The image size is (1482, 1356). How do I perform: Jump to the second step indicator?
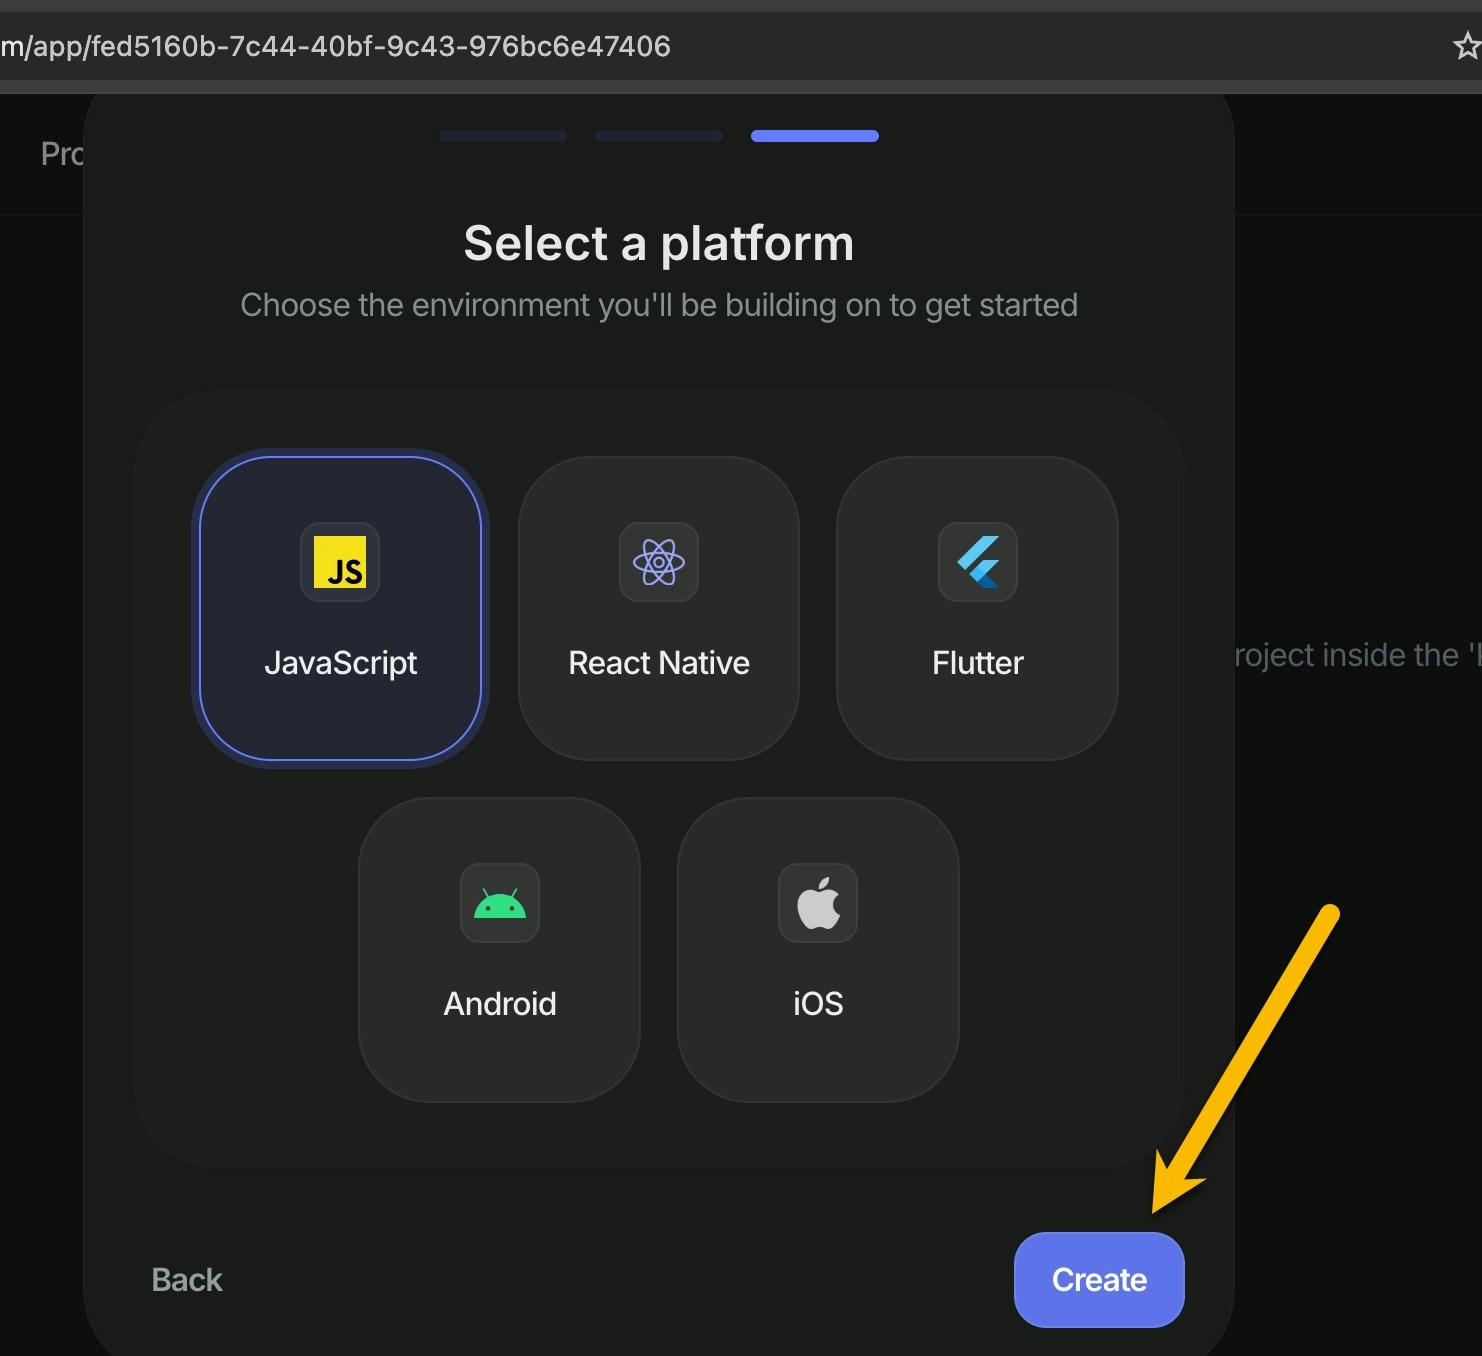tap(659, 136)
